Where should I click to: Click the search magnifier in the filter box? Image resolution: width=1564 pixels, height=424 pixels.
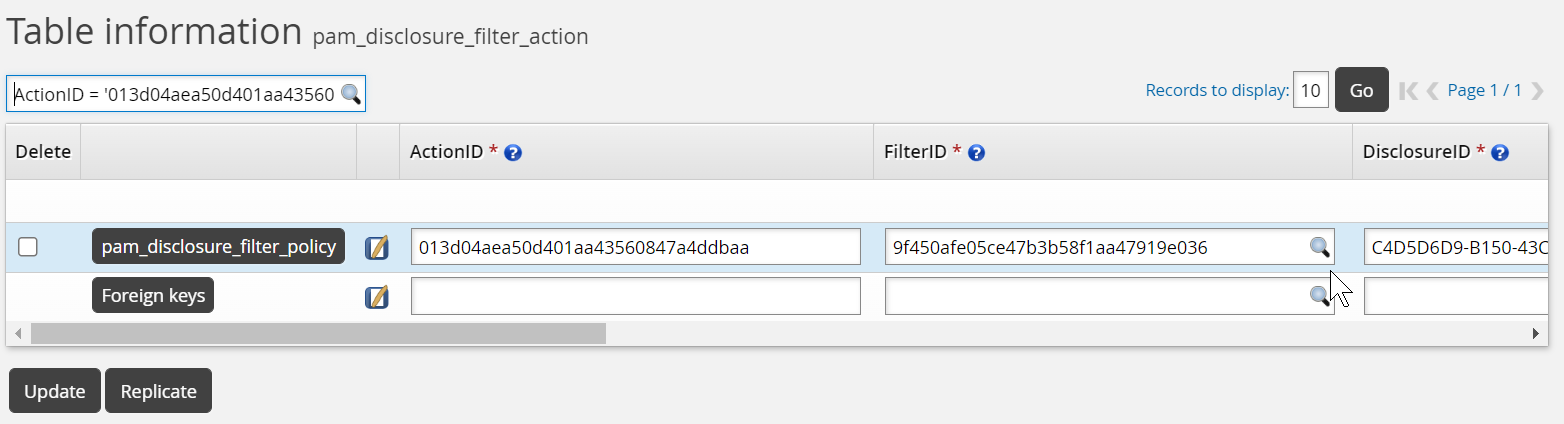pyautogui.click(x=351, y=94)
